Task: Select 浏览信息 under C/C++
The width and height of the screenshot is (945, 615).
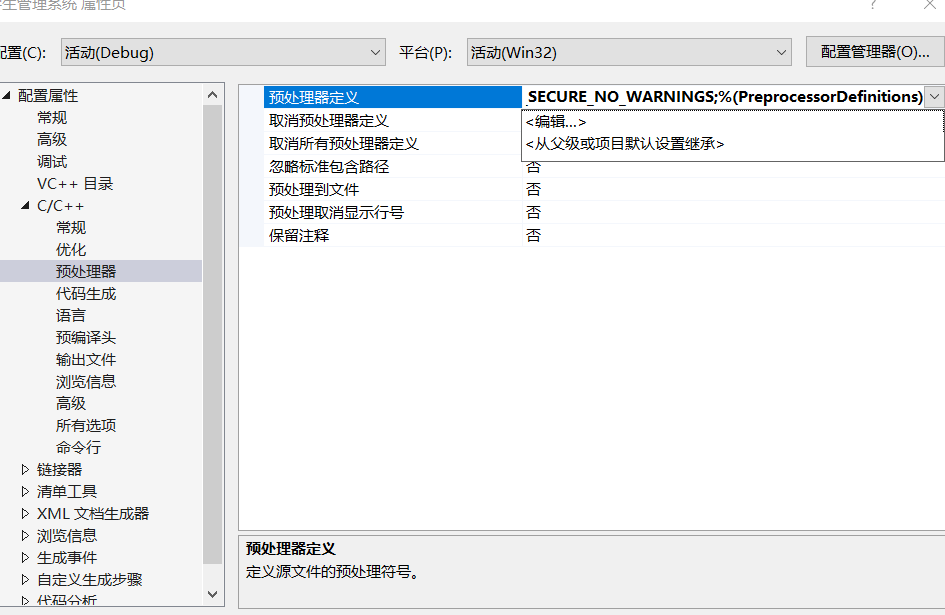Action: pos(86,382)
